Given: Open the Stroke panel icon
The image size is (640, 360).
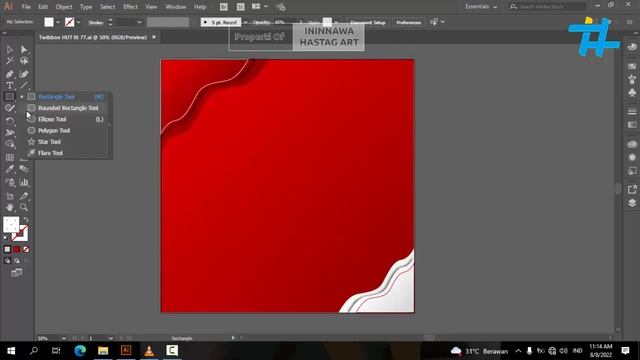Looking at the screenshot, I should (632, 111).
